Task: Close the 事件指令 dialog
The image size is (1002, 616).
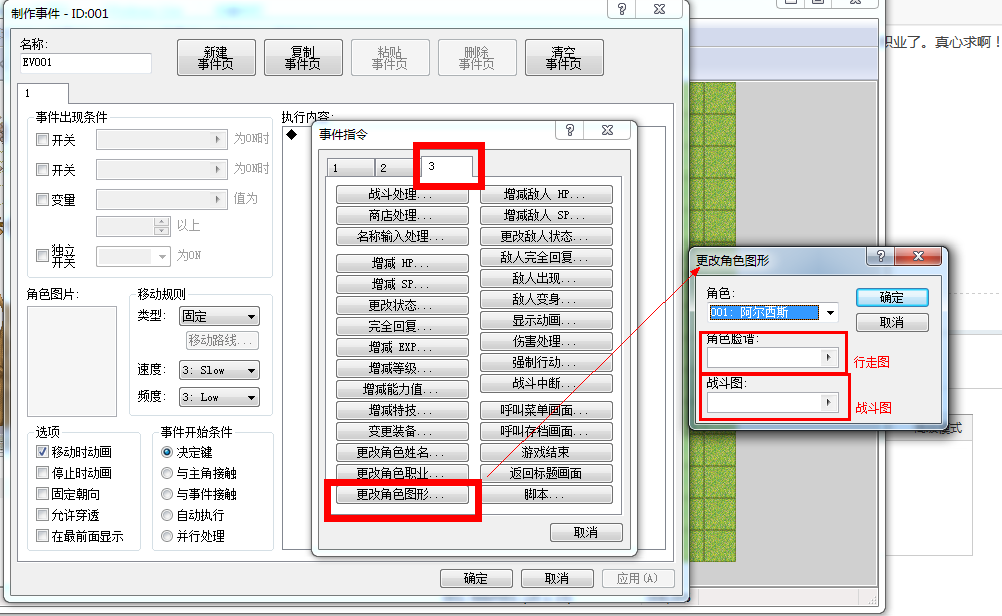Action: tap(608, 130)
